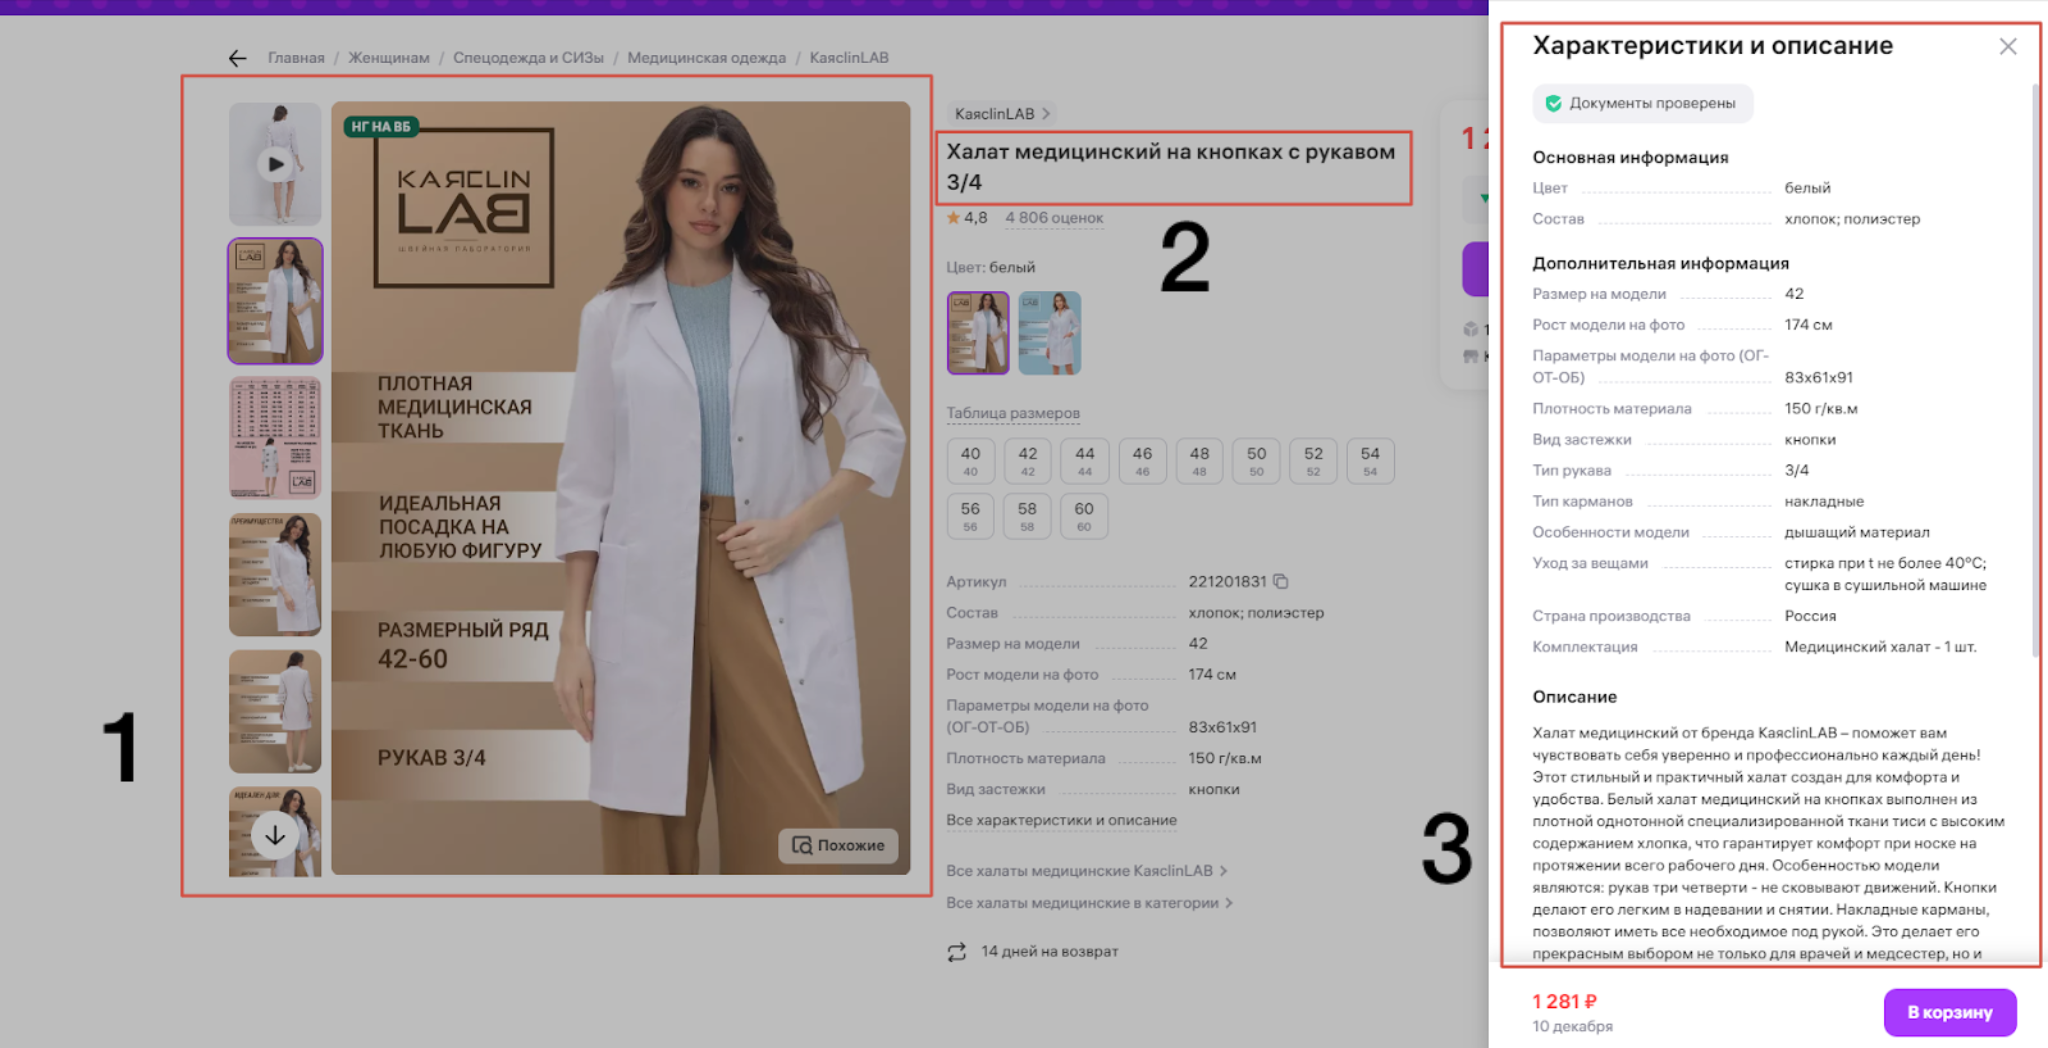Close the Характеристики и описание panel

coord(2007,47)
